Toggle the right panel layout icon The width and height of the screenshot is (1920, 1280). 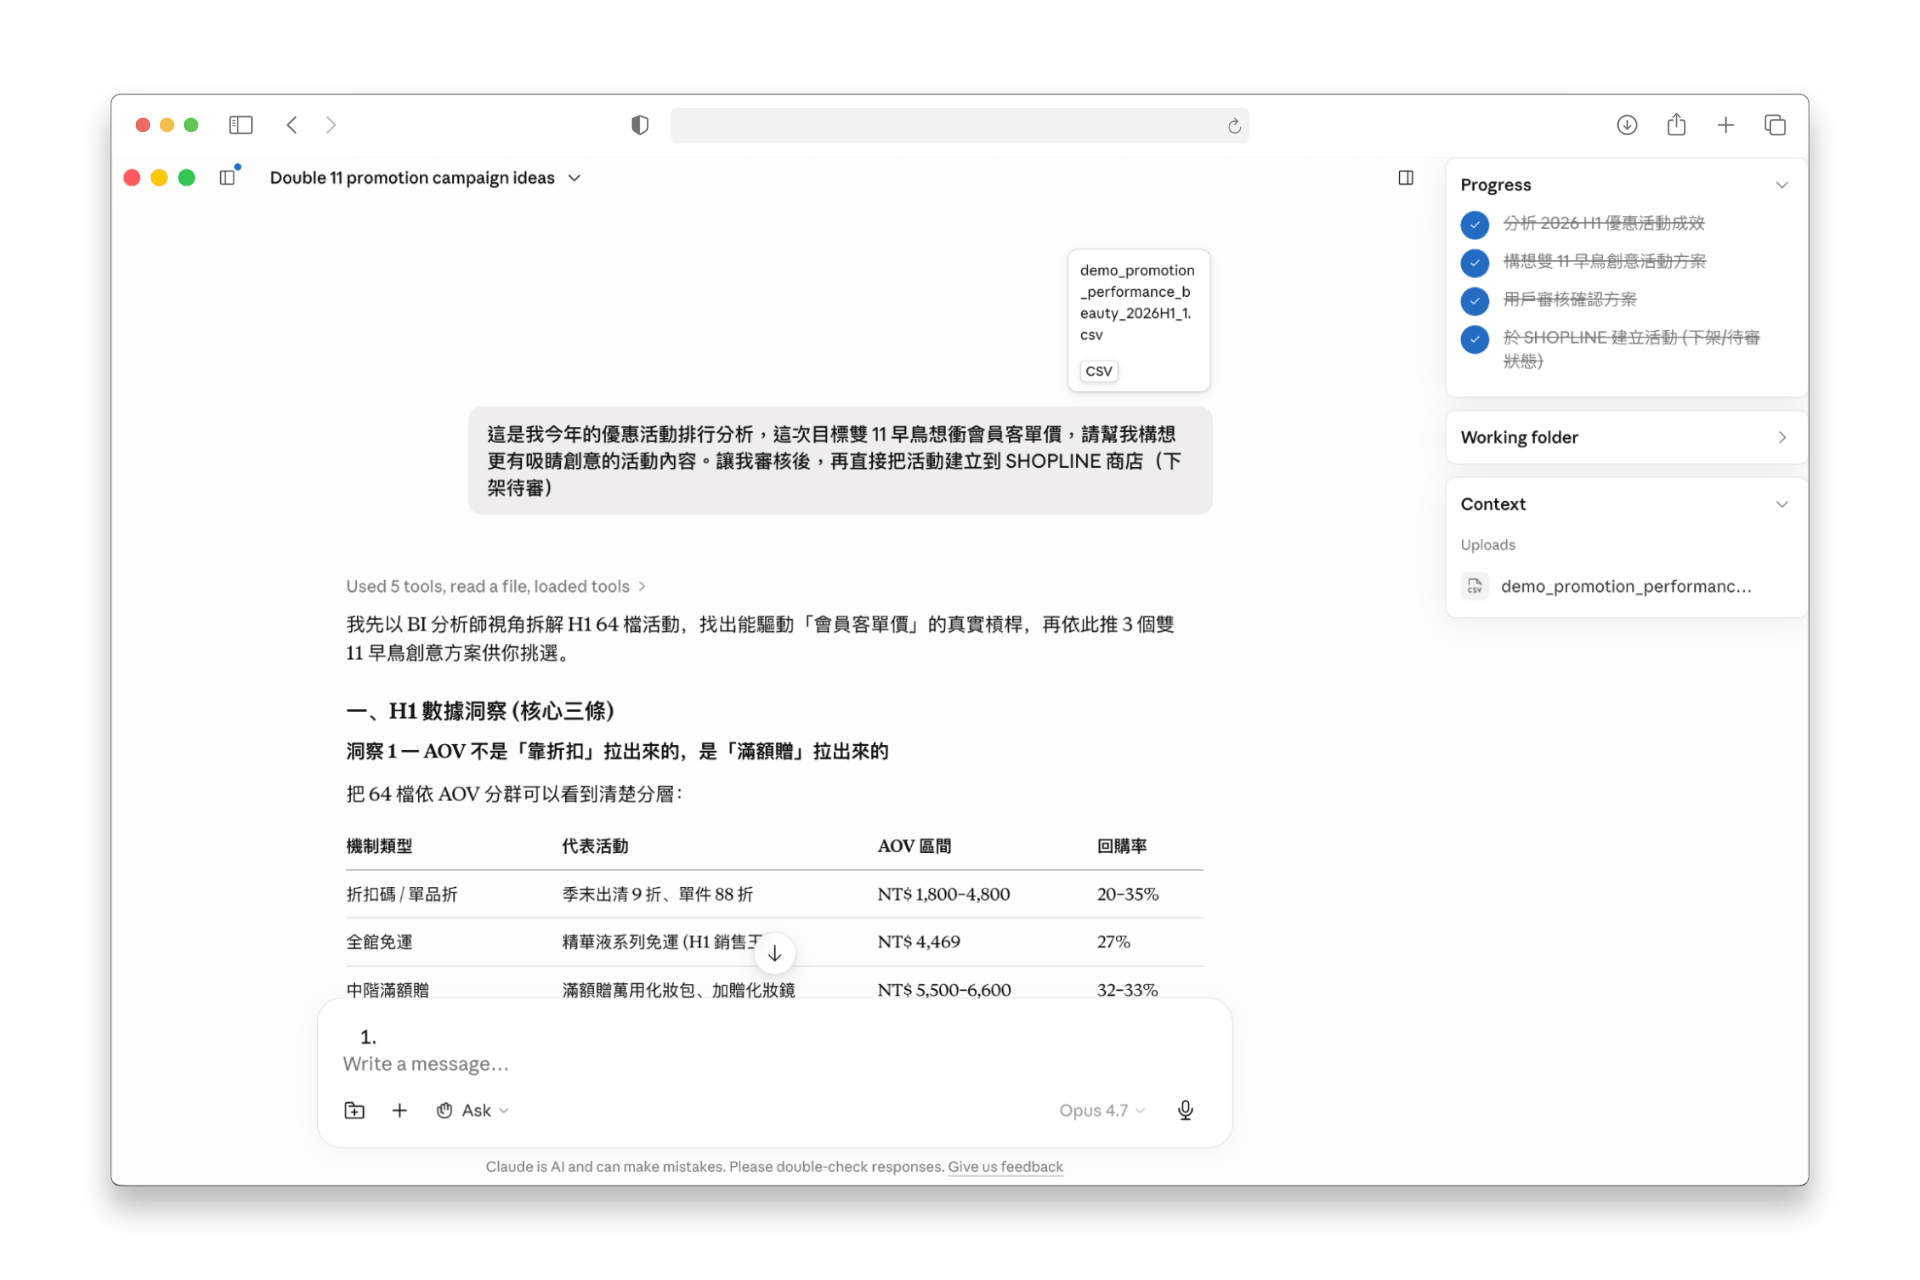click(x=1406, y=178)
